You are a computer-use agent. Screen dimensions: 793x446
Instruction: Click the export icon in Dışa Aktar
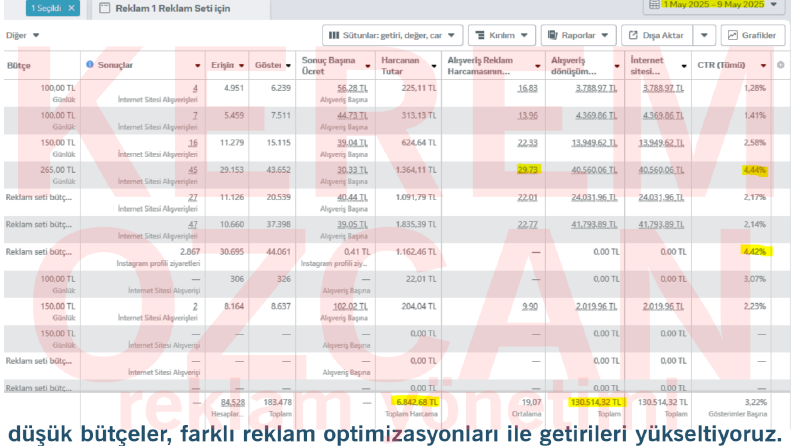tap(633, 35)
